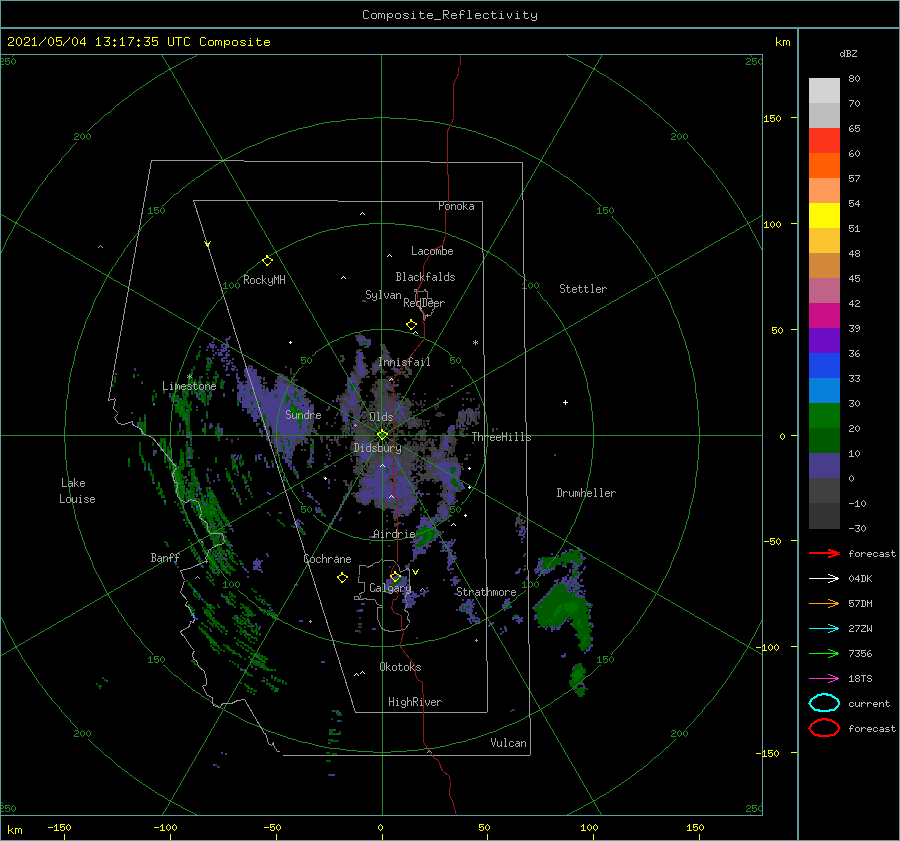Click the Lacombe city label
900x841 pixels.
click(432, 251)
